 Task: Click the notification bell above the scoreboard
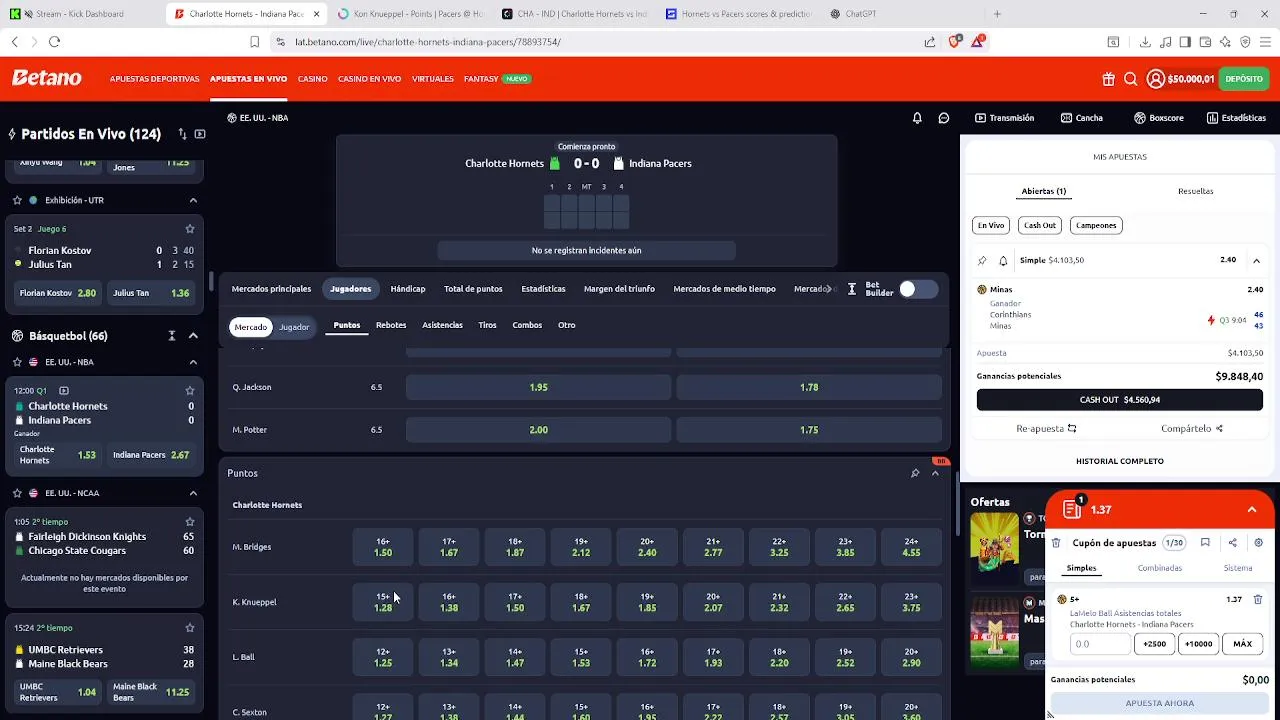917,118
